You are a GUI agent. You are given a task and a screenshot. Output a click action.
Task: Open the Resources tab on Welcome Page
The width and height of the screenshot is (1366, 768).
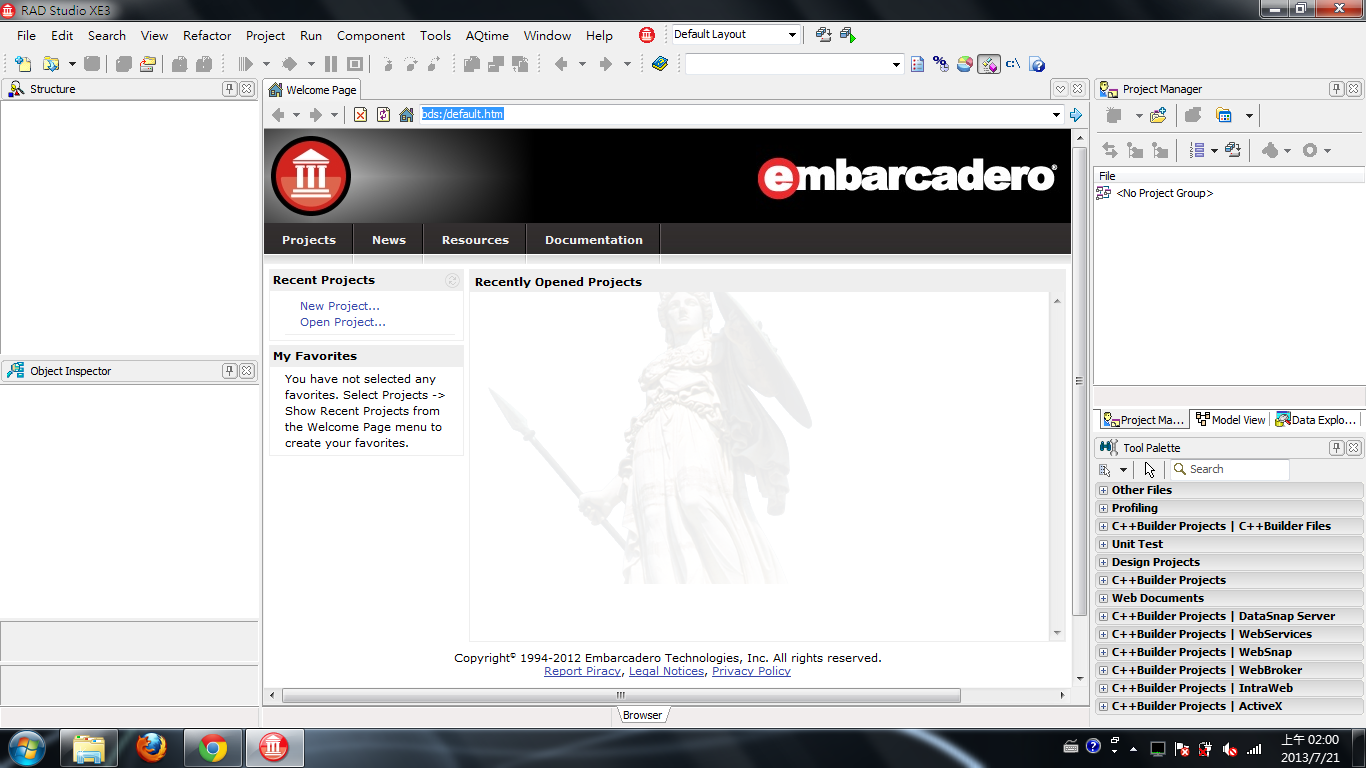(x=475, y=240)
